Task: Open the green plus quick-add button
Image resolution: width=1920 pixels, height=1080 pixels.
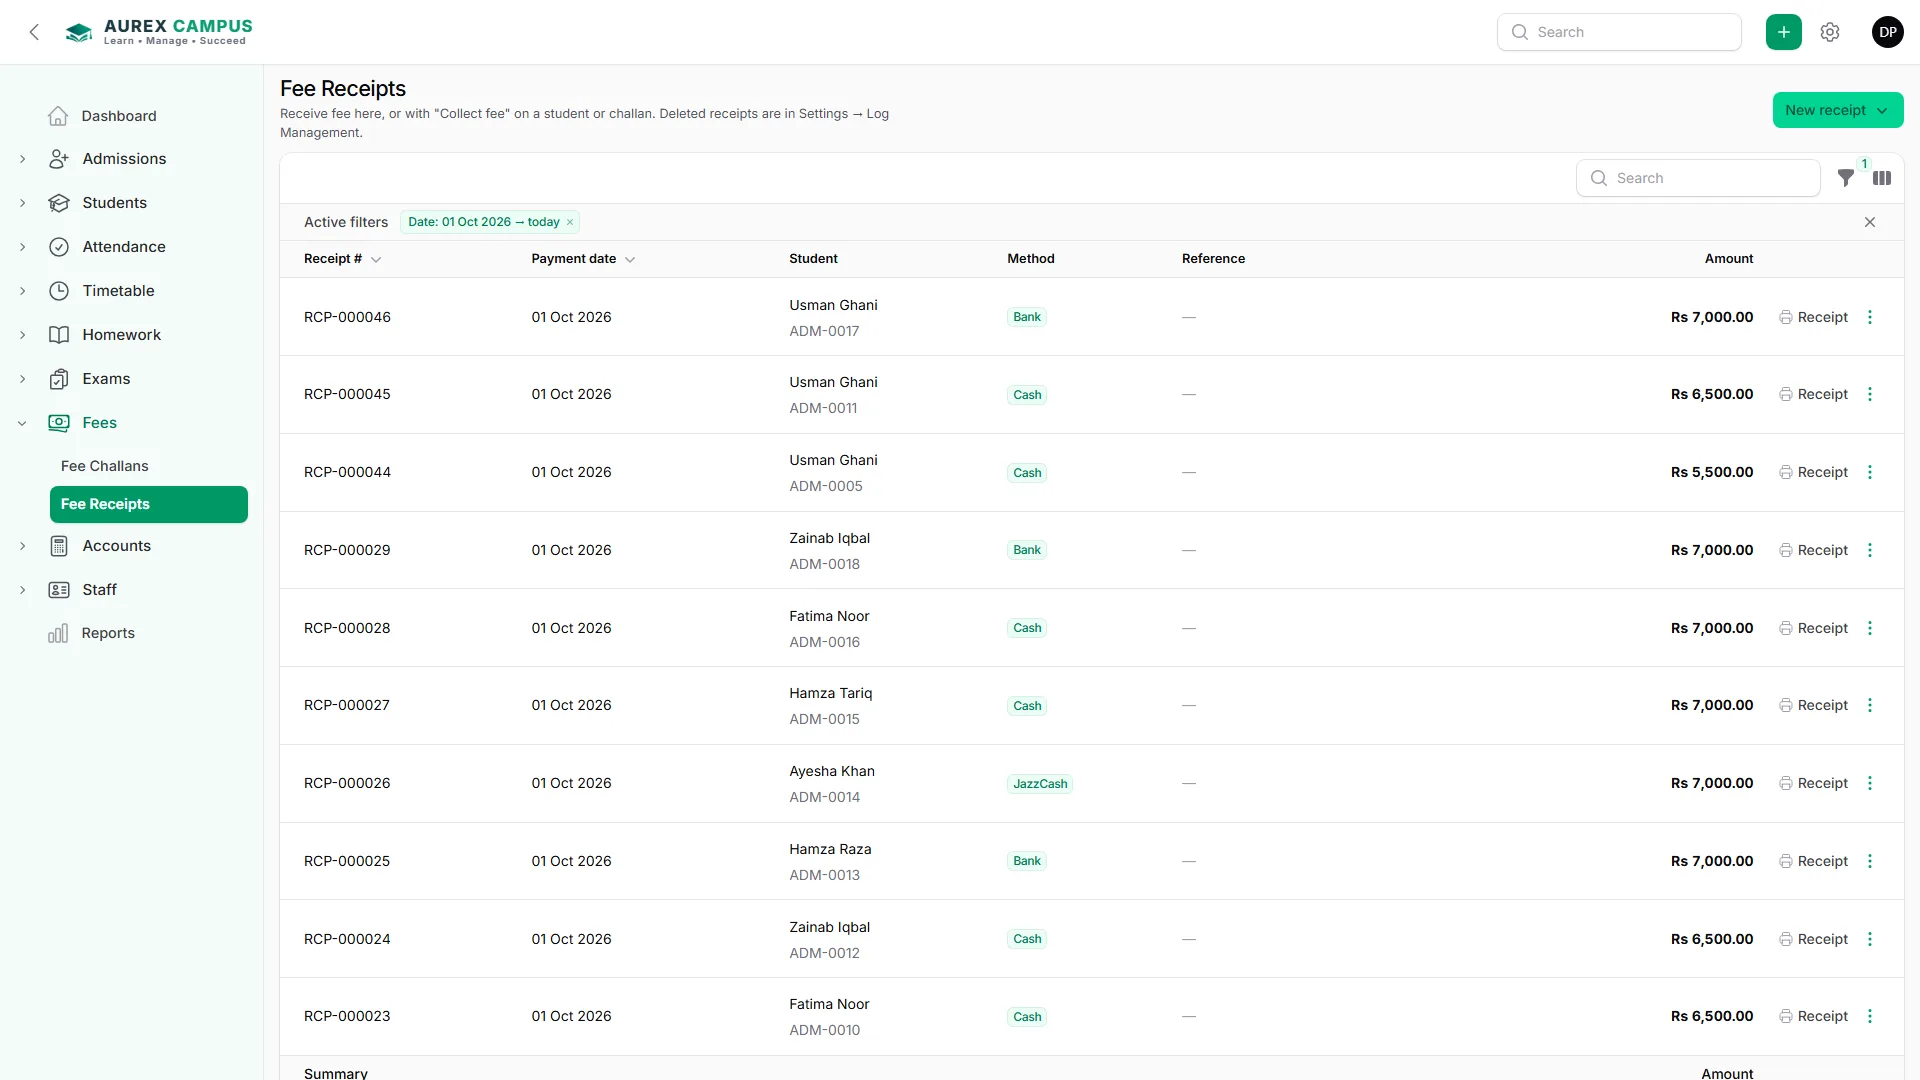Action: click(1783, 32)
